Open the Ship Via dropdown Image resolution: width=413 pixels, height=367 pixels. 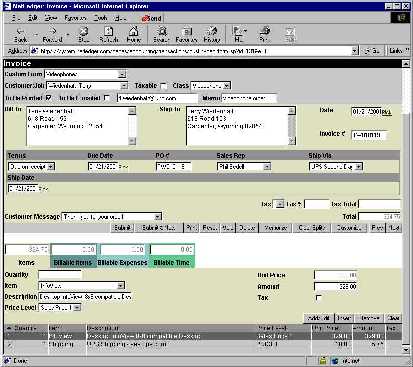(x=358, y=166)
